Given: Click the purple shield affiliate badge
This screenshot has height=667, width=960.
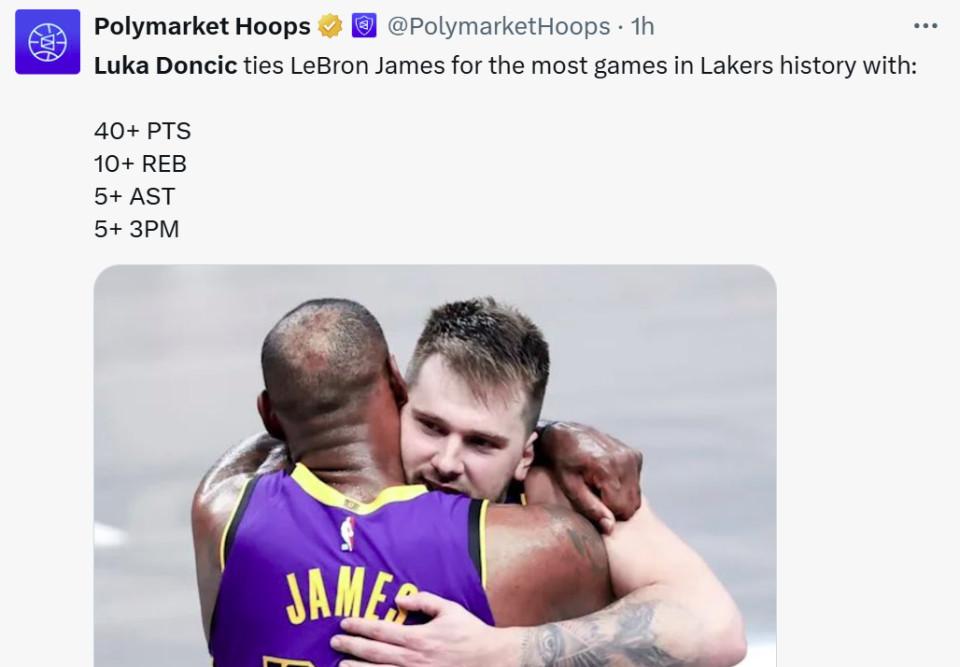Looking at the screenshot, I should pos(364,26).
